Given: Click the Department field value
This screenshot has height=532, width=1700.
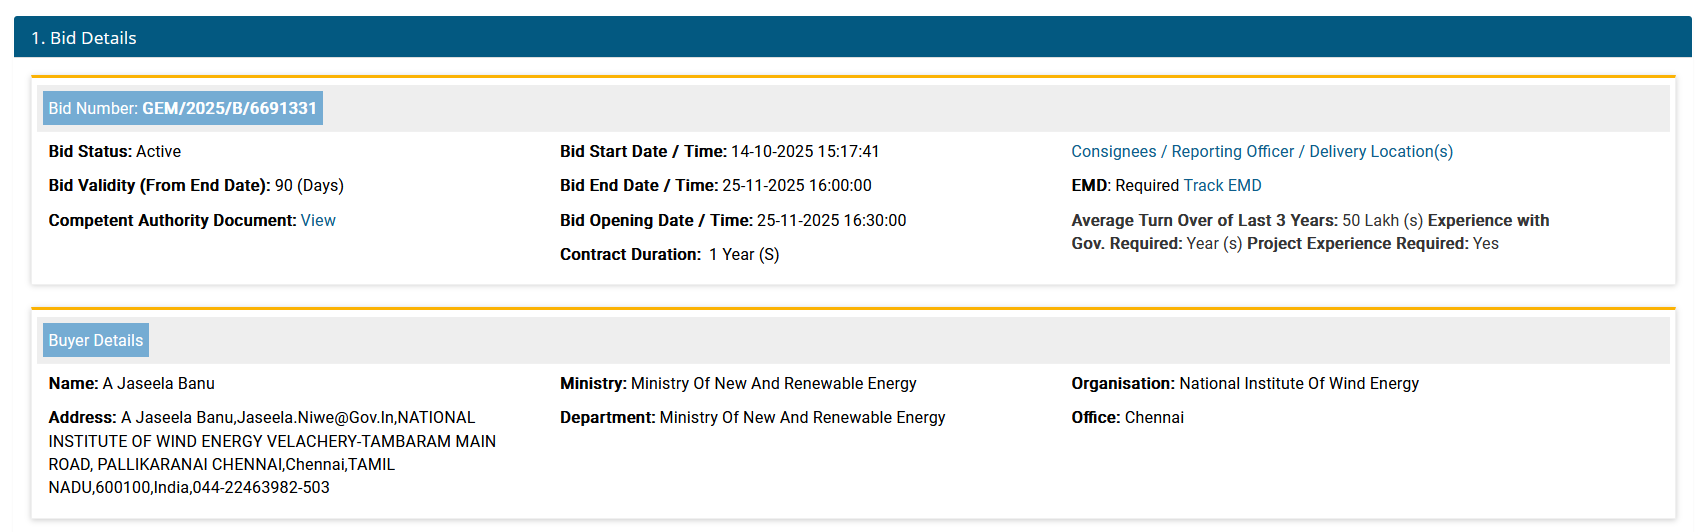Looking at the screenshot, I should [802, 418].
